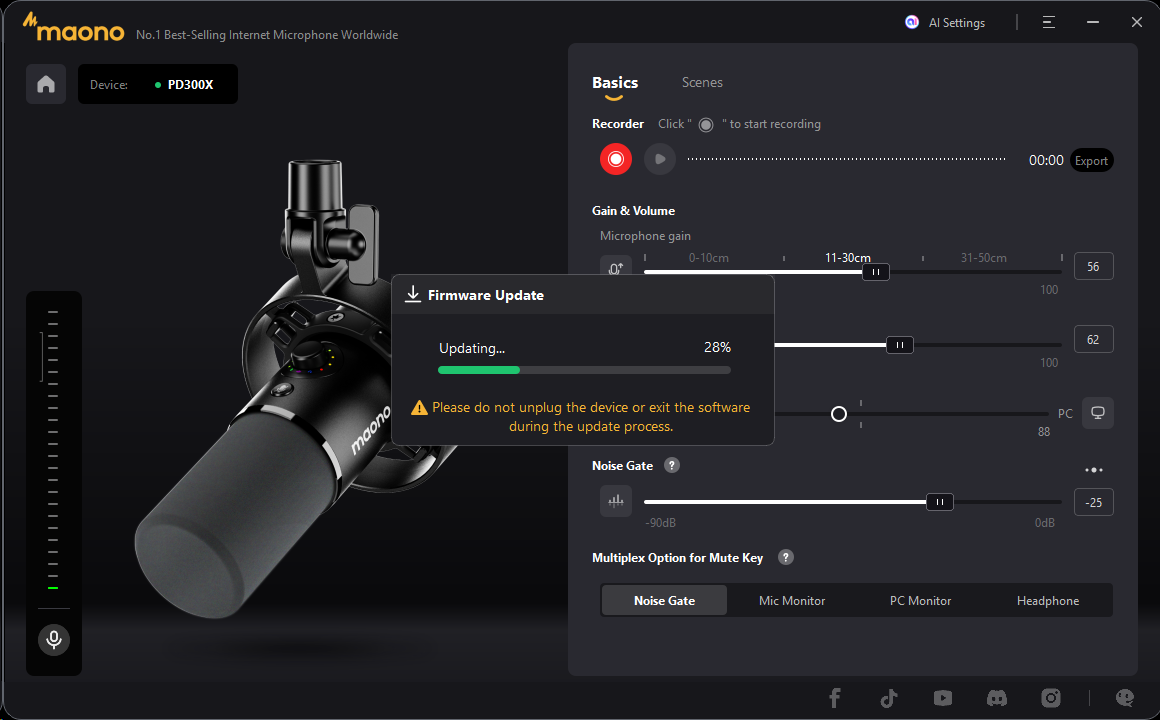
Task: Click the Export button
Action: pyautogui.click(x=1091, y=160)
